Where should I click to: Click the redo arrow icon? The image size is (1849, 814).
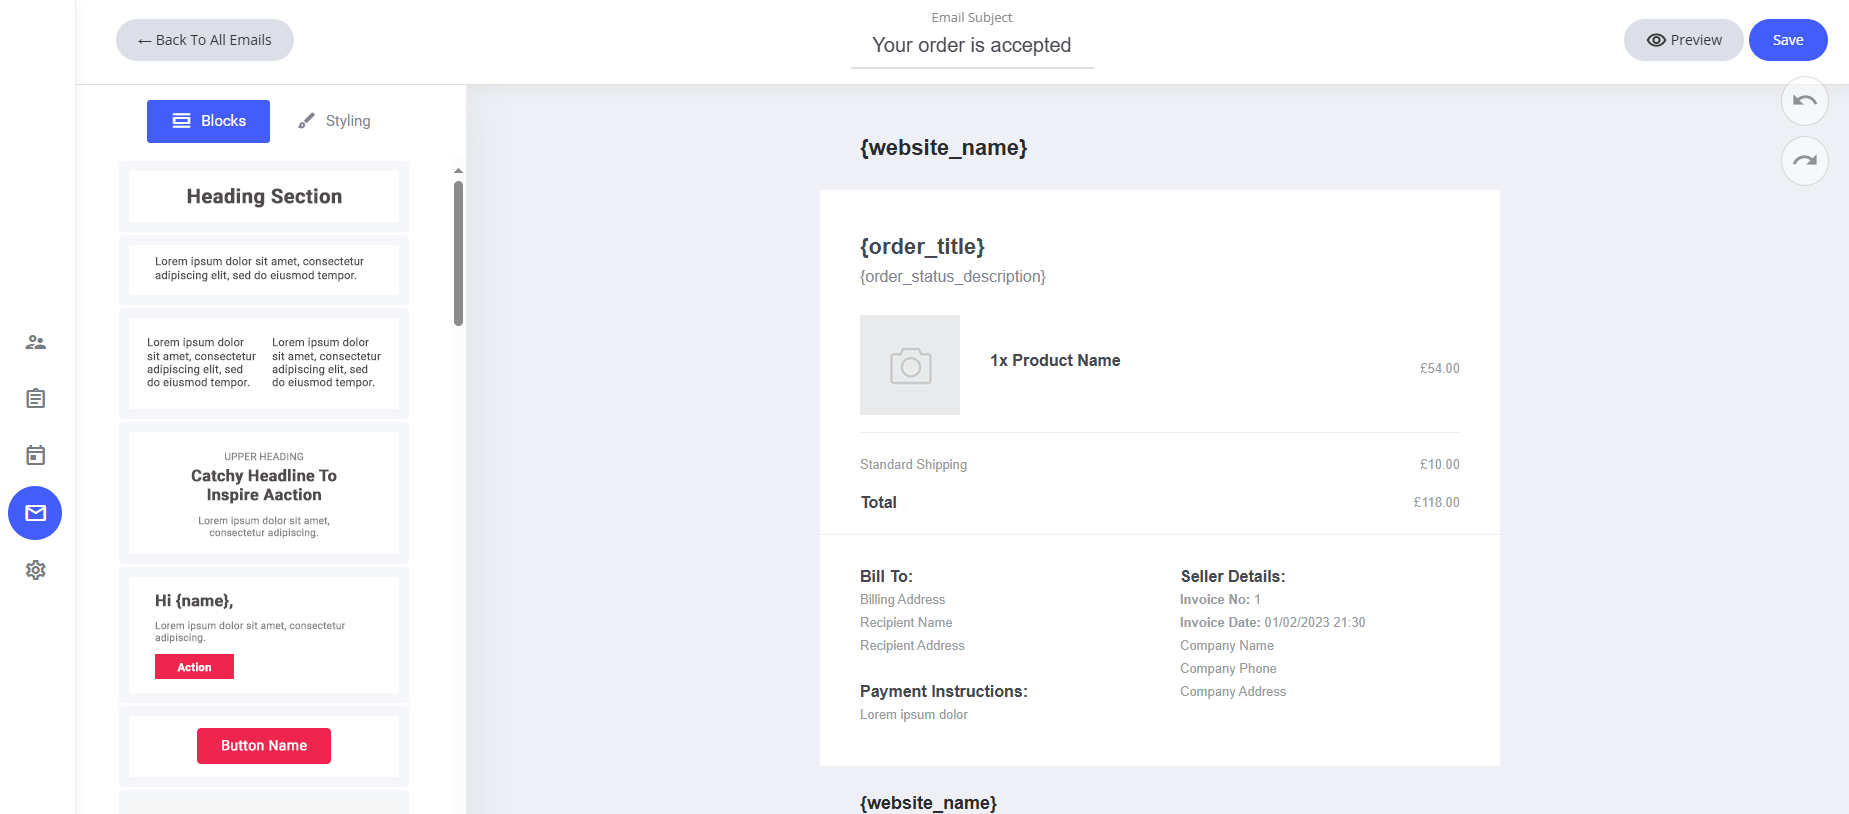1804,161
